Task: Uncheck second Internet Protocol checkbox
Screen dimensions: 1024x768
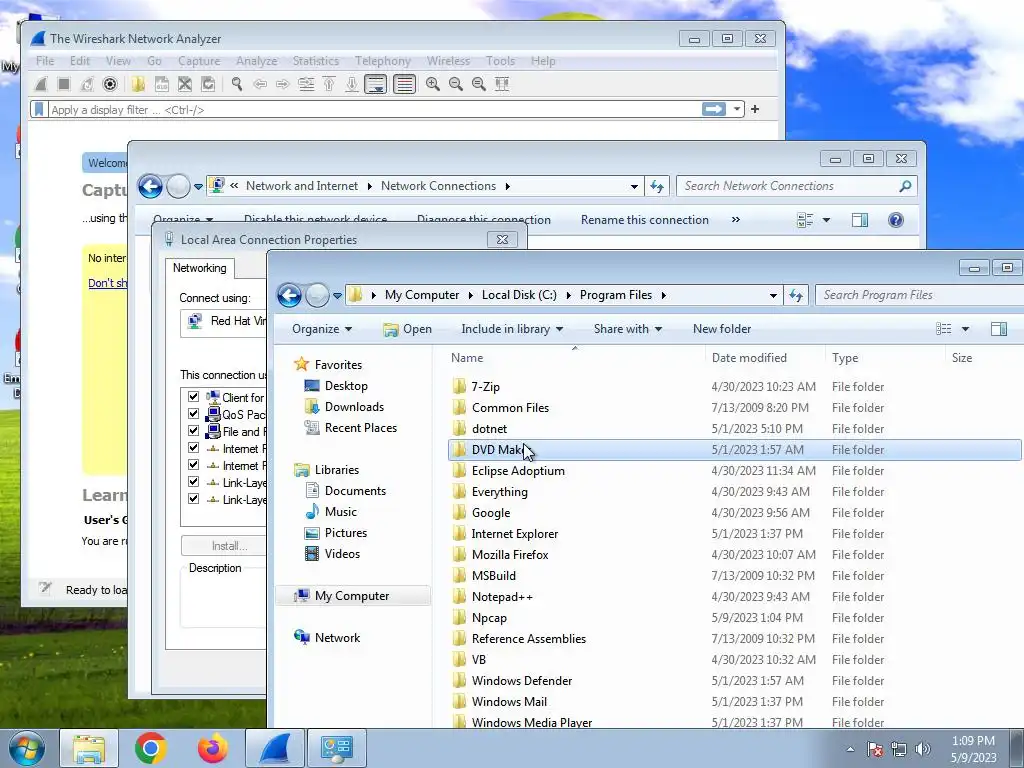Action: point(193,464)
